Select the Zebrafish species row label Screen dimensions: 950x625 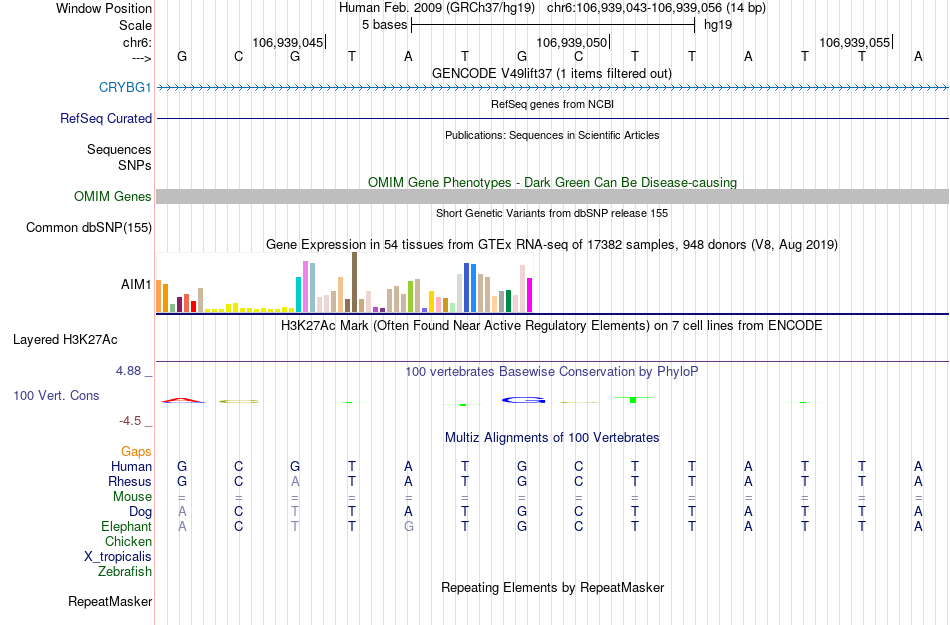coord(124,571)
